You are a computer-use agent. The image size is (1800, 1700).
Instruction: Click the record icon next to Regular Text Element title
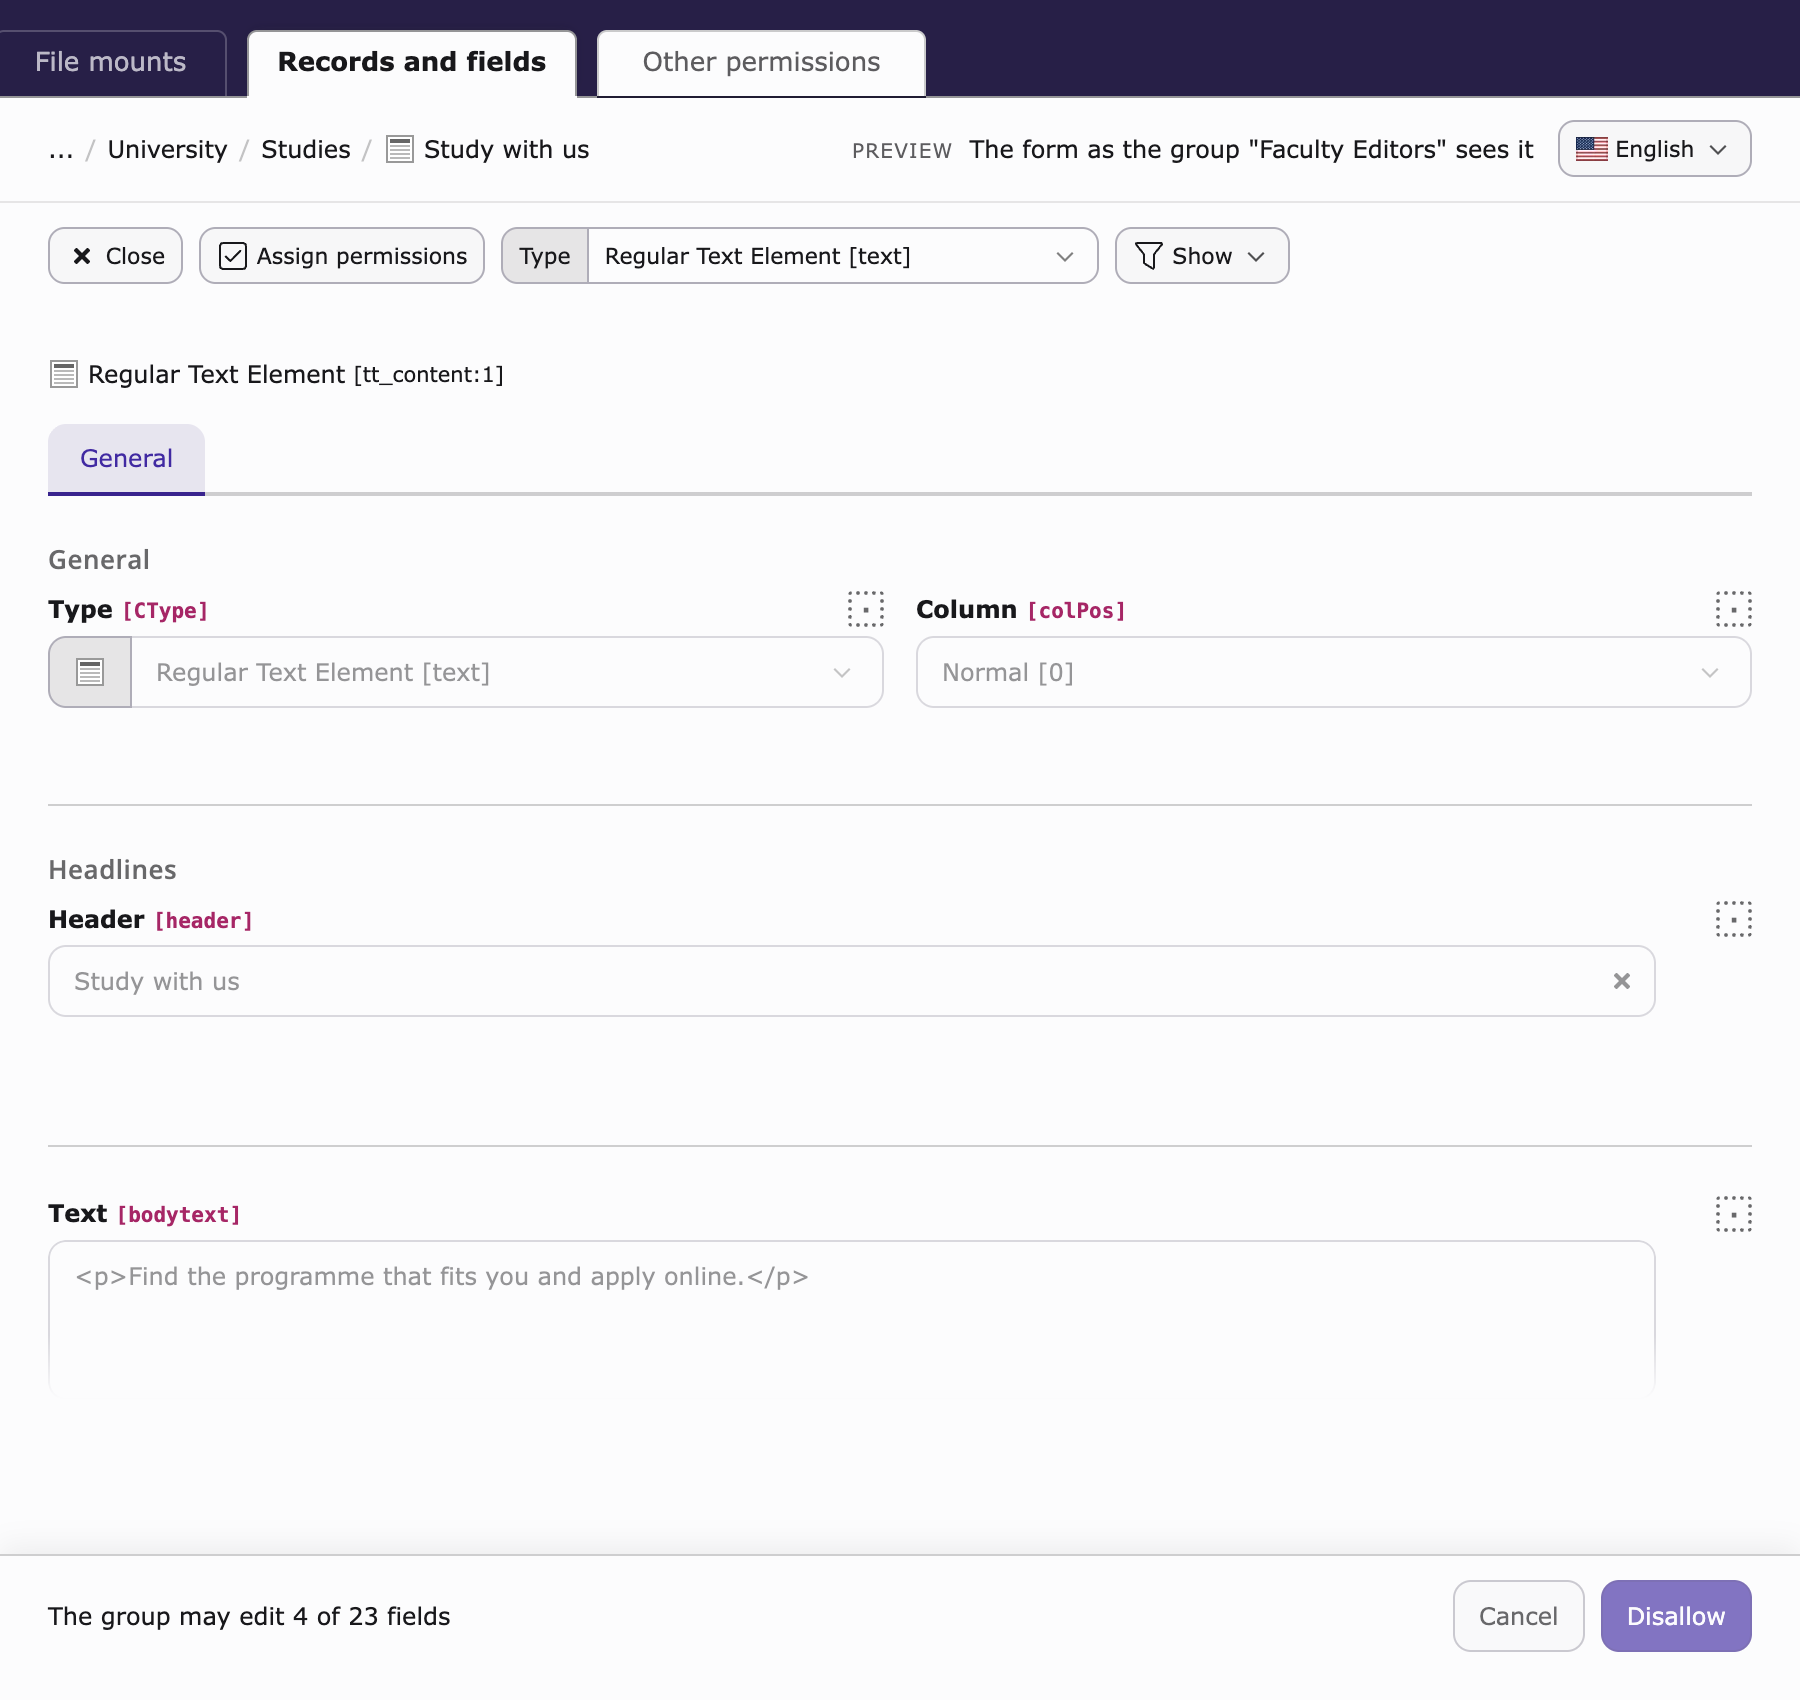(64, 374)
